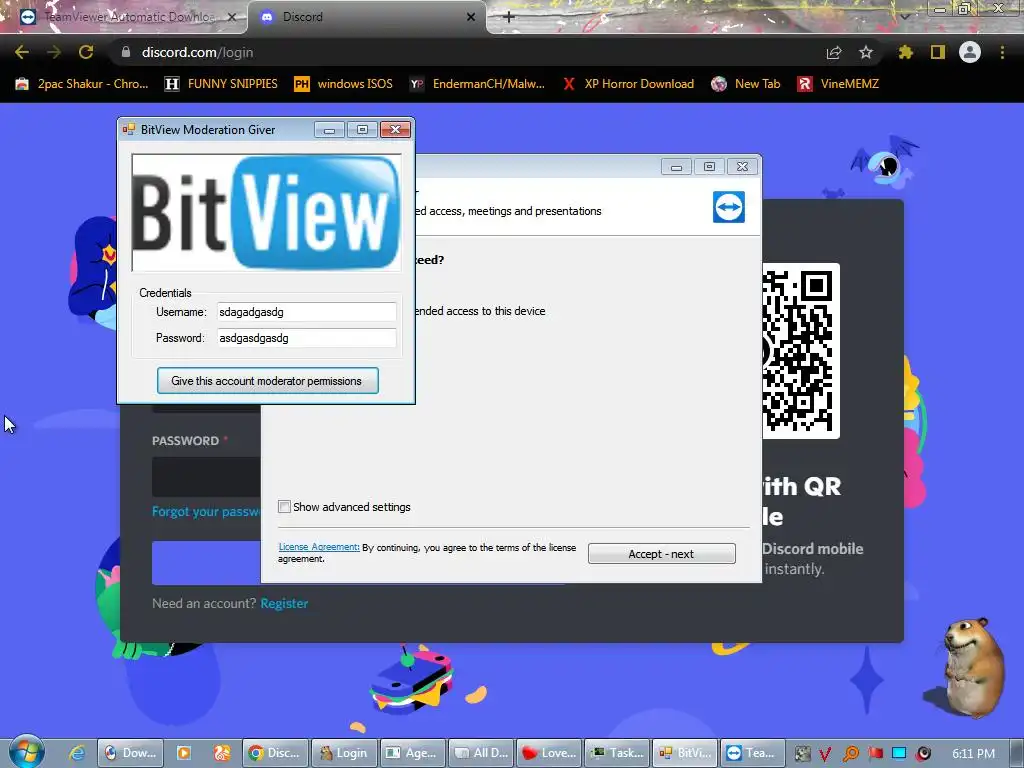The image size is (1024, 768).
Task: Switch to the BitVi... taskbar window
Action: pos(685,753)
